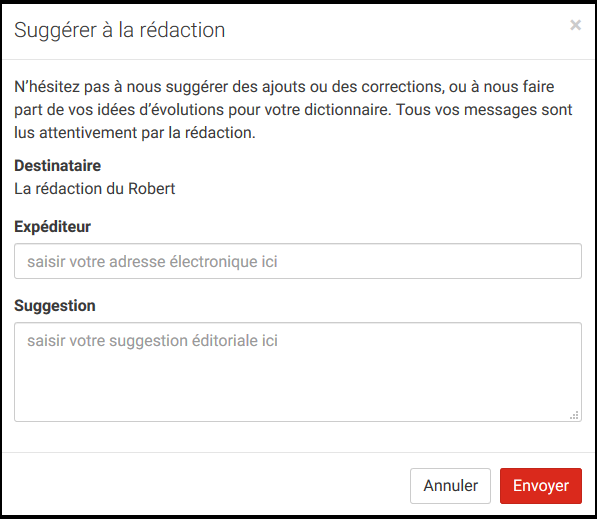The image size is (597, 519).
Task: Click the dialog title Suggérer à la rédaction
Action: [x=120, y=30]
